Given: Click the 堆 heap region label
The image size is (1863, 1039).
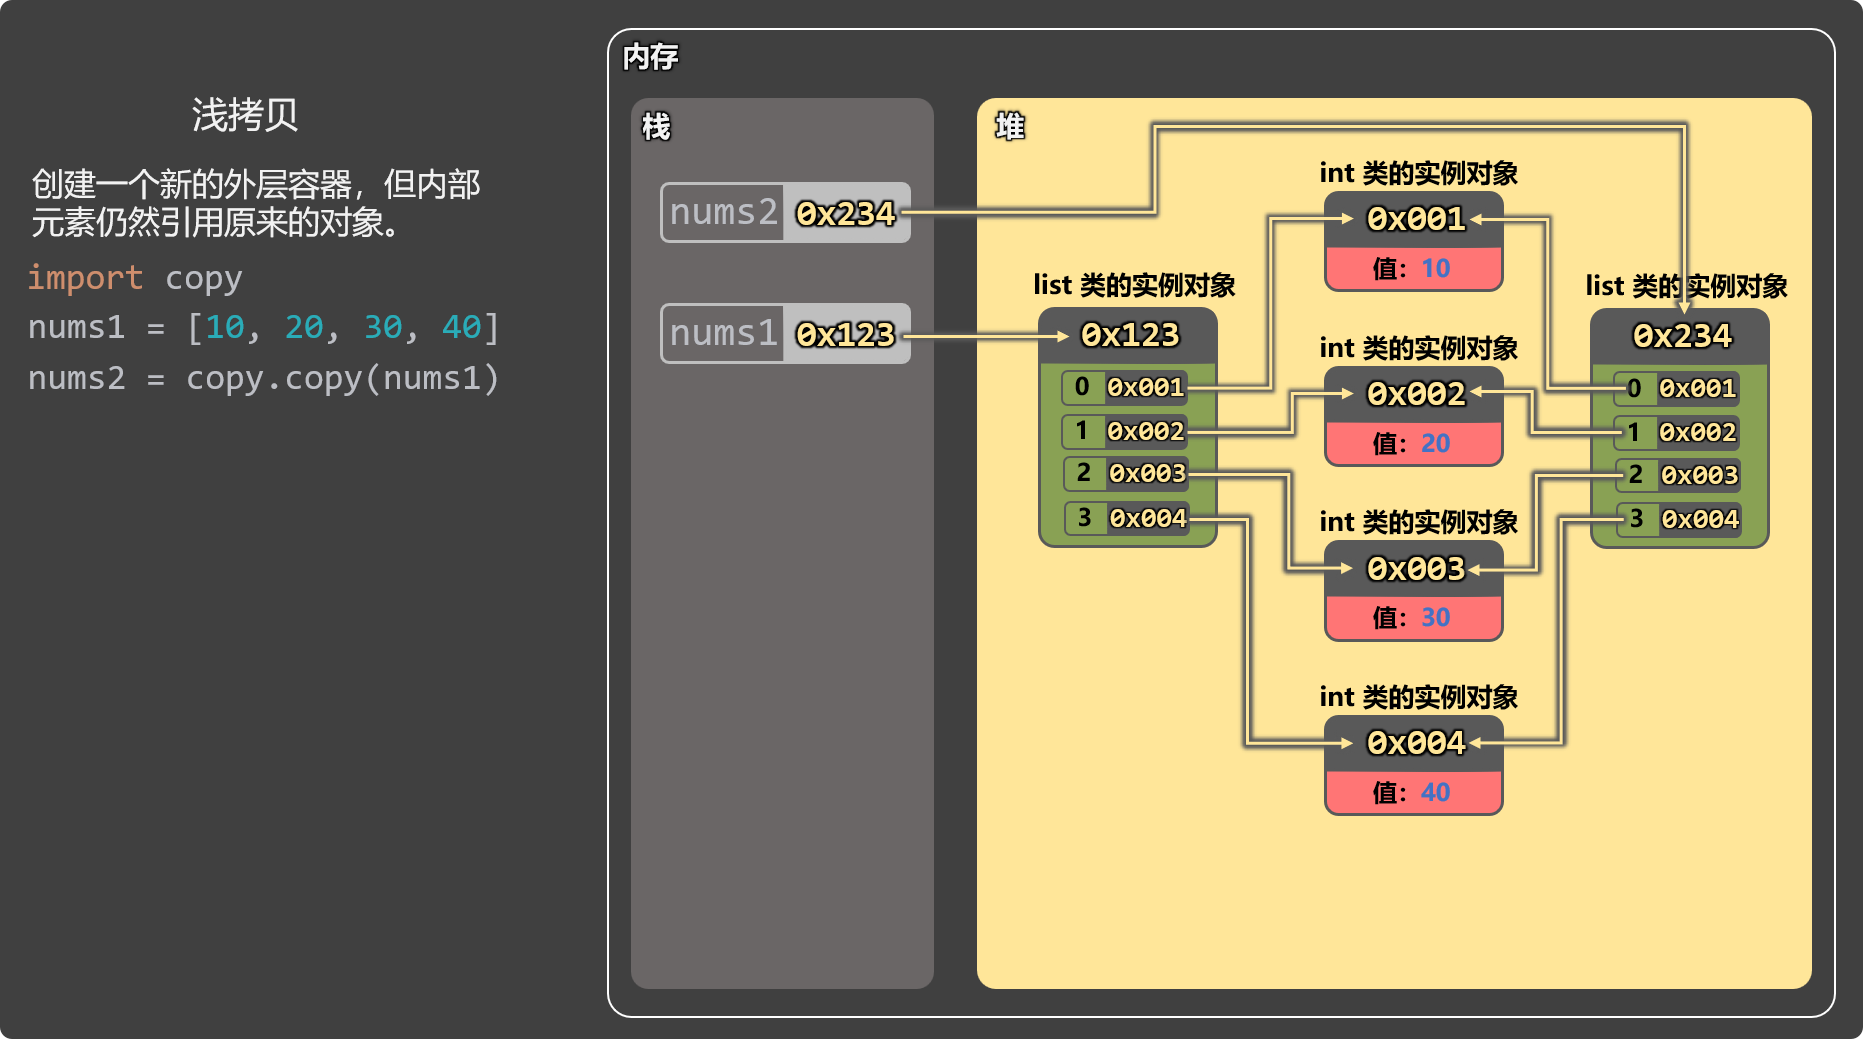Looking at the screenshot, I should point(1010,126).
